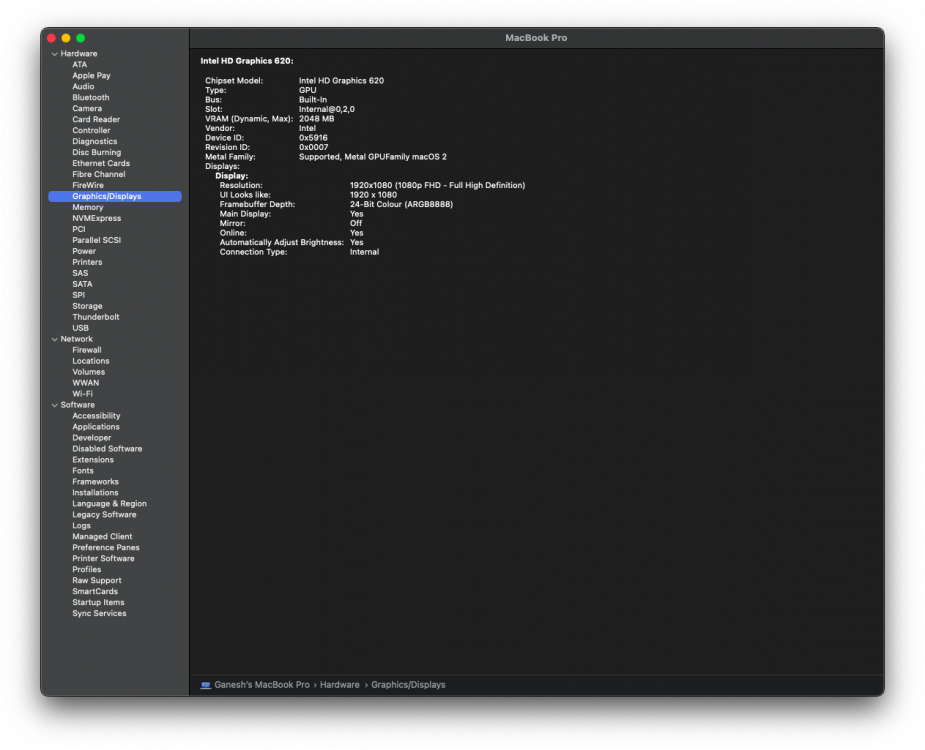This screenshot has width=925, height=750.
Task: Select the highlighted Graphics/Displays item
Action: (115, 196)
